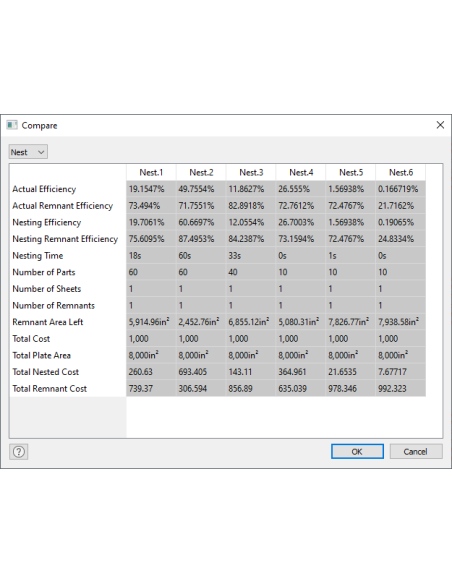Close the Compare dialog
This screenshot has width=452, height=584.
click(440, 125)
